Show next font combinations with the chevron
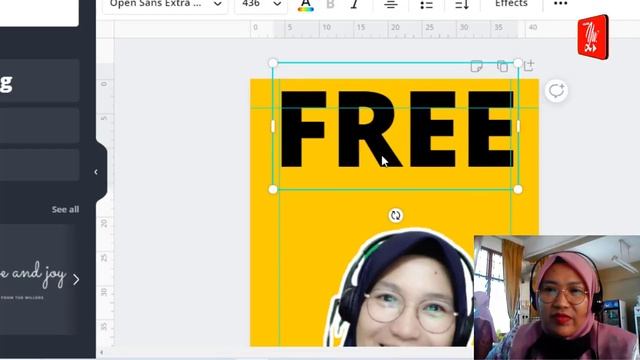 (76, 280)
